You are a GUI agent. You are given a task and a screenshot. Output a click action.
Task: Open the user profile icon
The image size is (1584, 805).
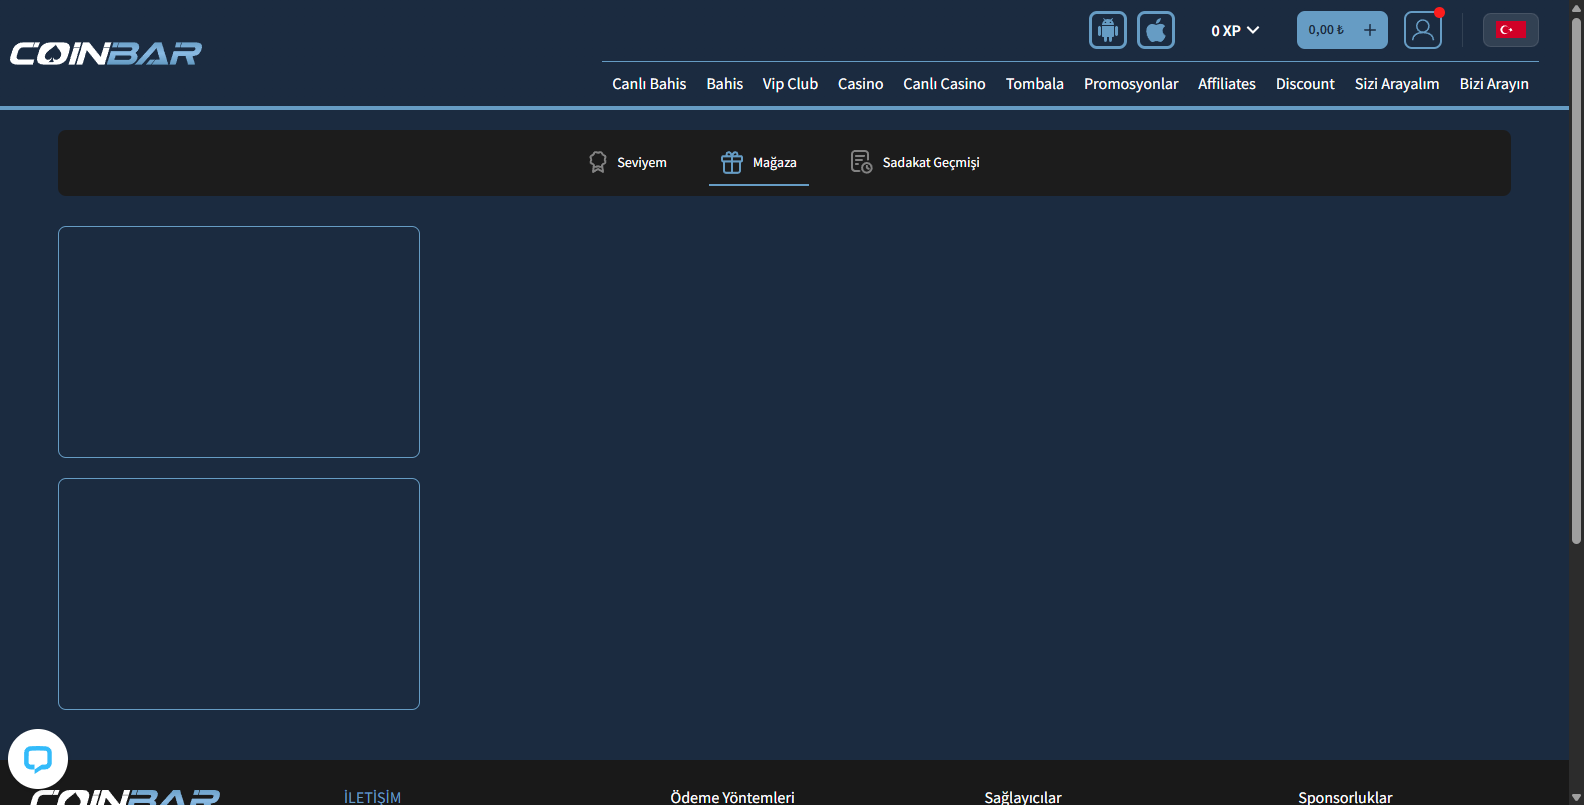click(x=1422, y=30)
